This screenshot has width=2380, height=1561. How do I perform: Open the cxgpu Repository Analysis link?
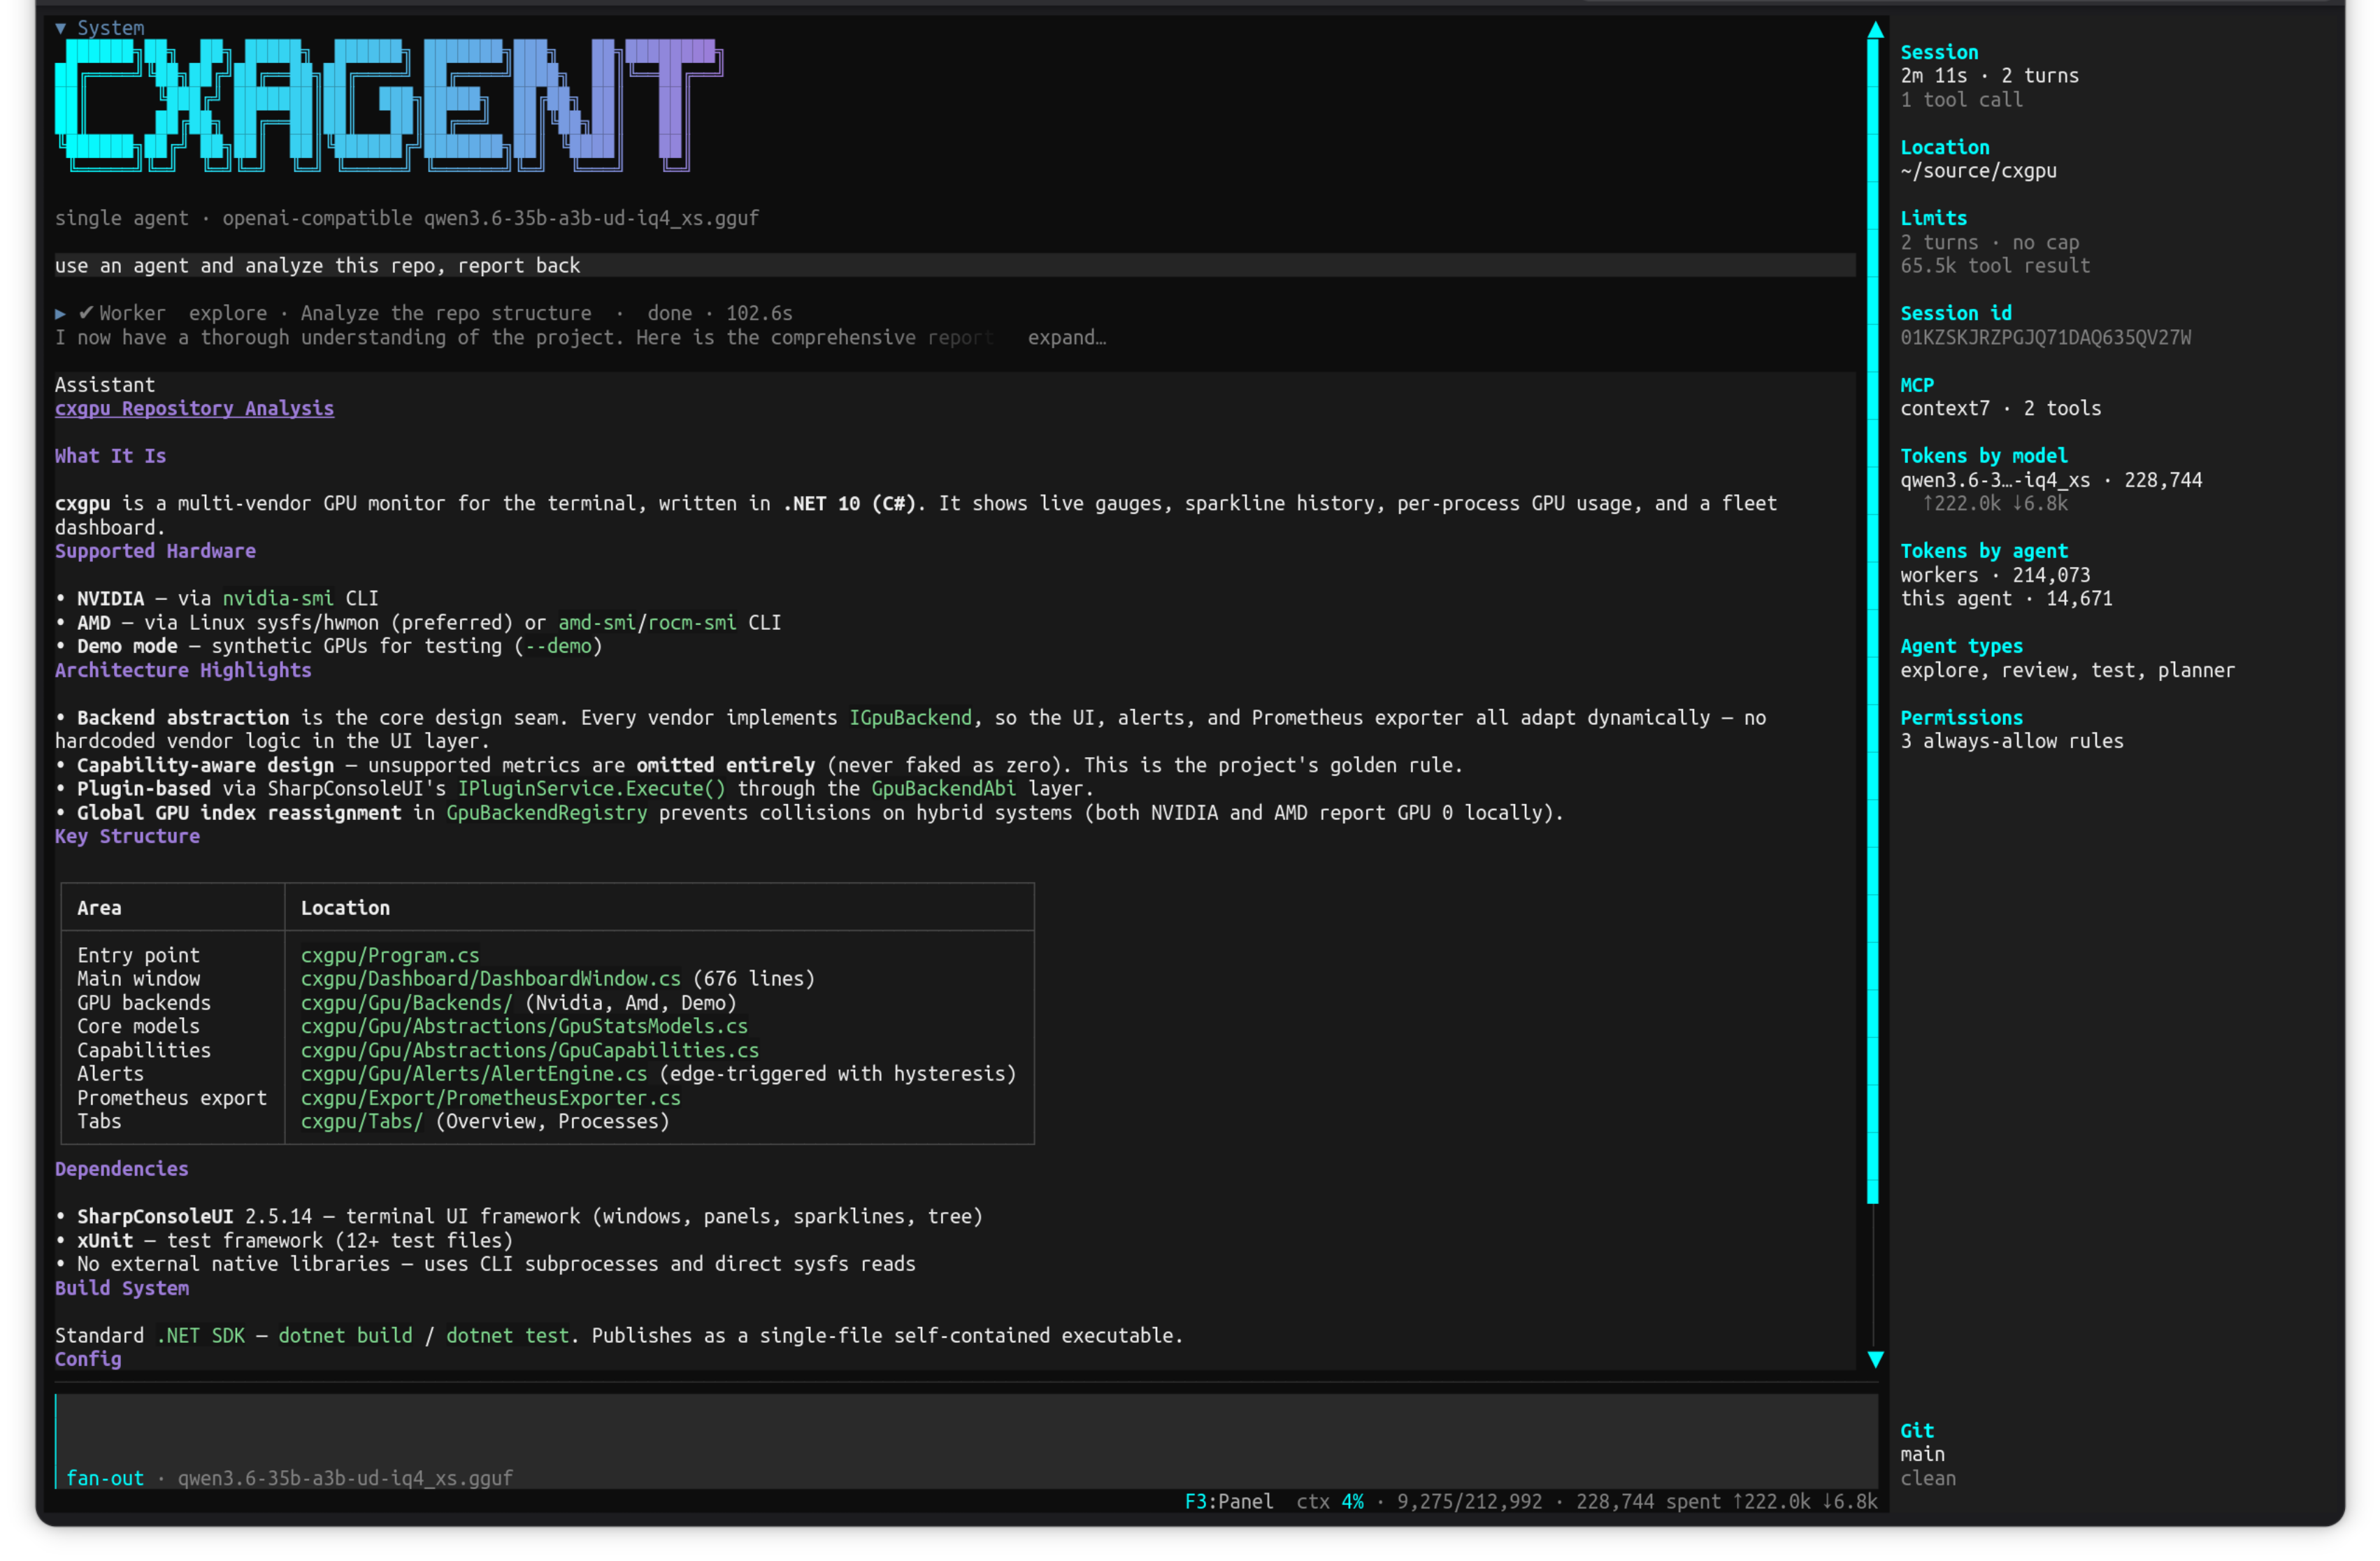[194, 408]
